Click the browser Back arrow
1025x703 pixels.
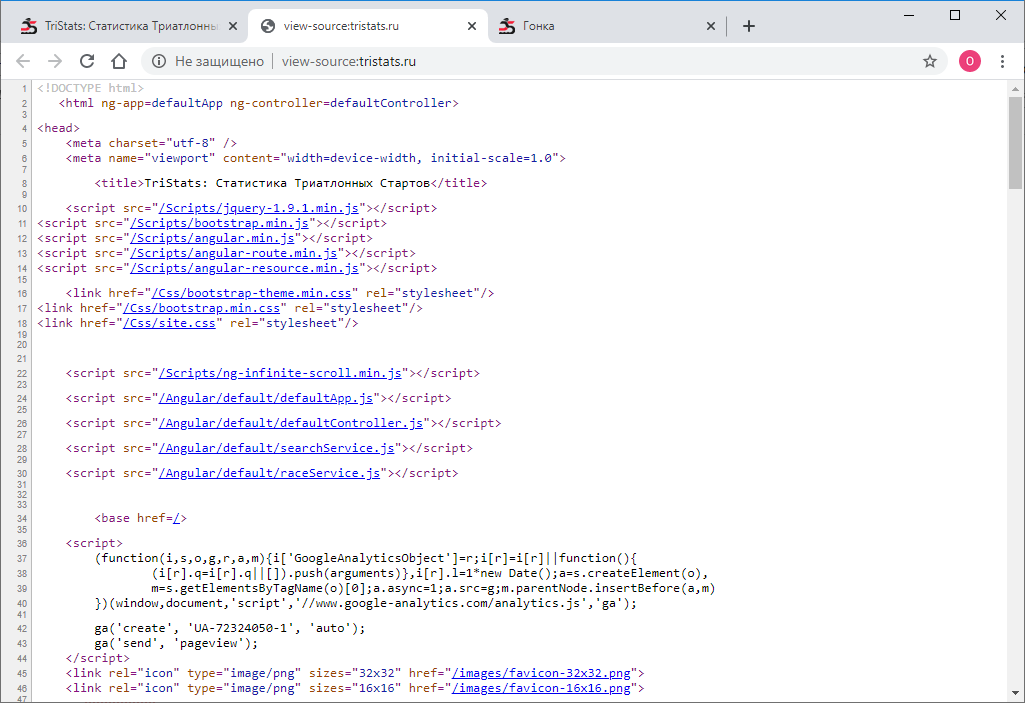(x=23, y=61)
